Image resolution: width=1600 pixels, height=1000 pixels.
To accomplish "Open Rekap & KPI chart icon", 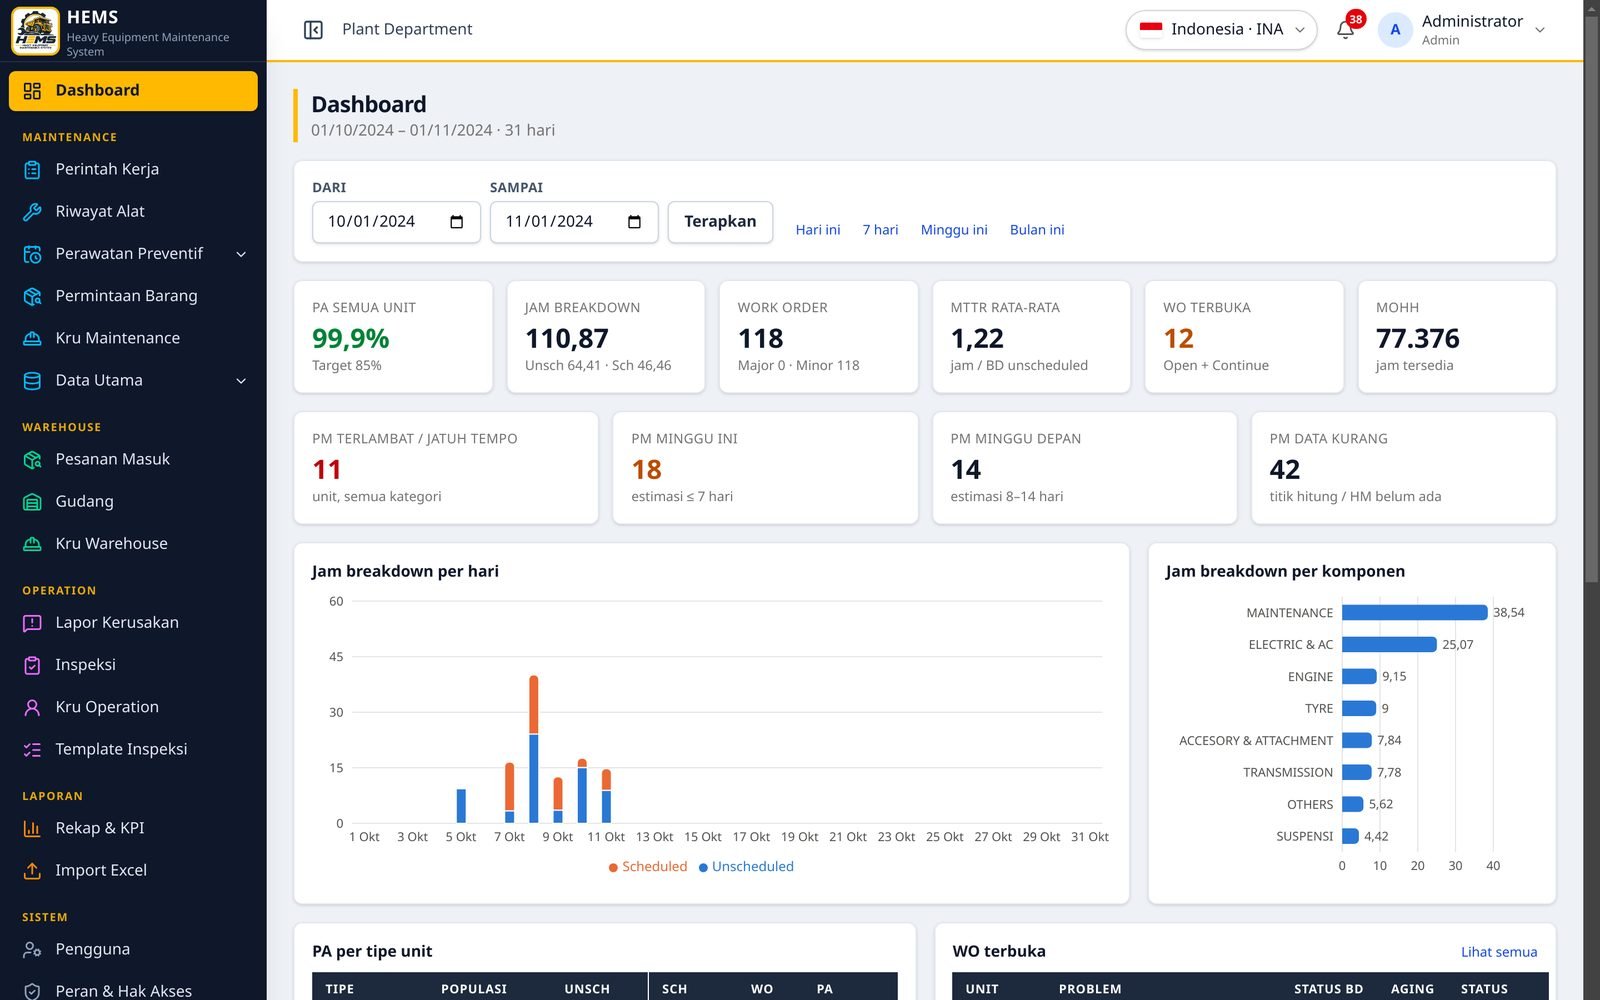I will tap(32, 829).
